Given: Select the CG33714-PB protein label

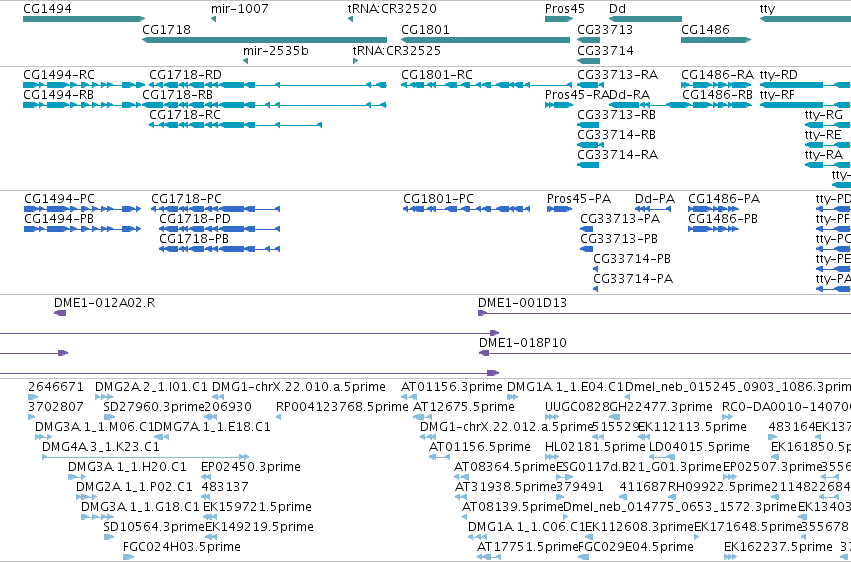Looking at the screenshot, I should pos(632,259).
